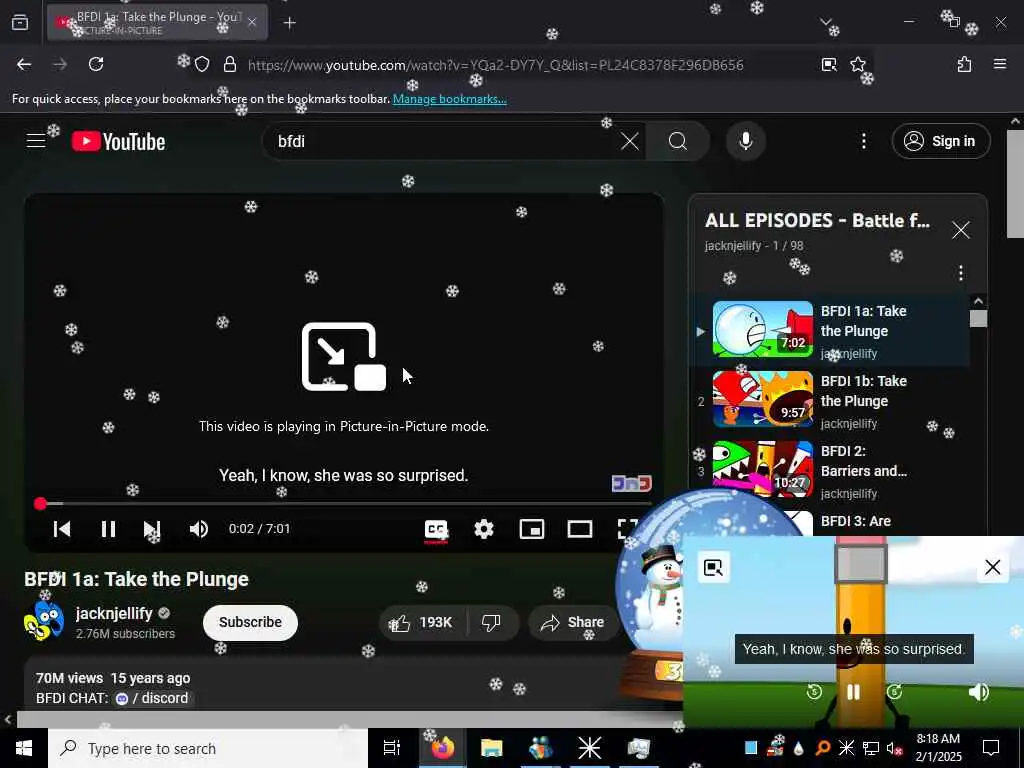Click the bfdi search input field
Image resolution: width=1024 pixels, height=768 pixels.
coord(444,141)
